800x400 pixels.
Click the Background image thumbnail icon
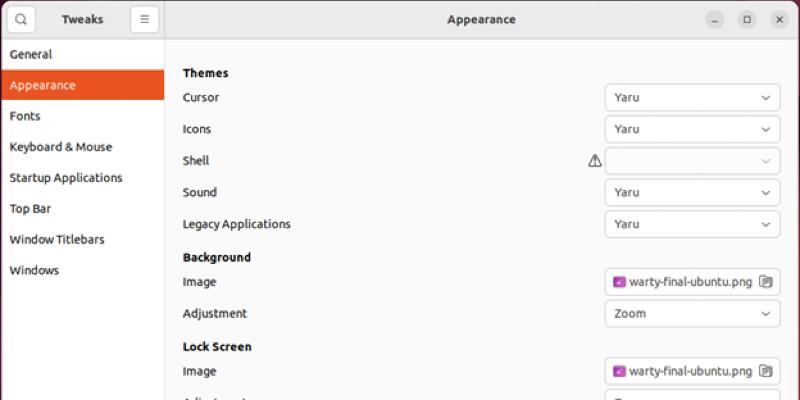619,282
